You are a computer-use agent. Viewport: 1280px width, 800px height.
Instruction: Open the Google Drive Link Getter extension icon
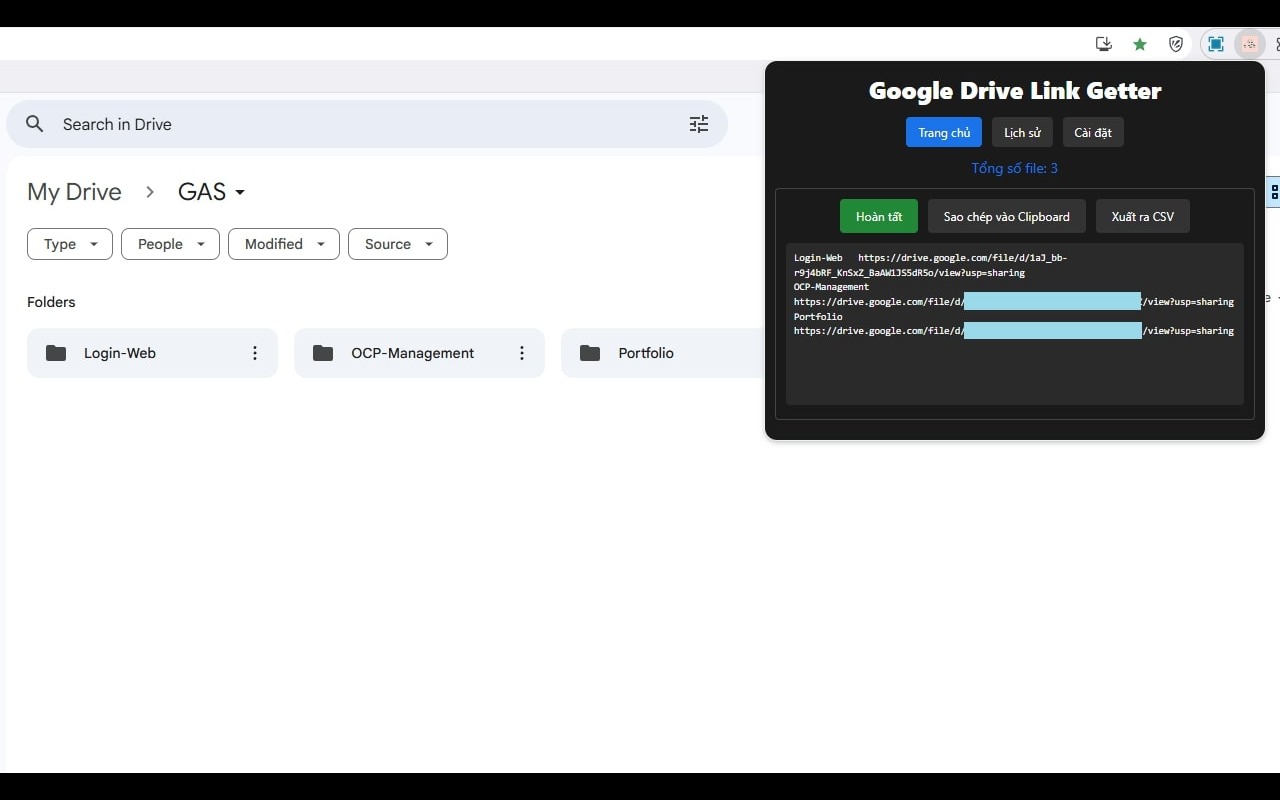(x=1249, y=44)
